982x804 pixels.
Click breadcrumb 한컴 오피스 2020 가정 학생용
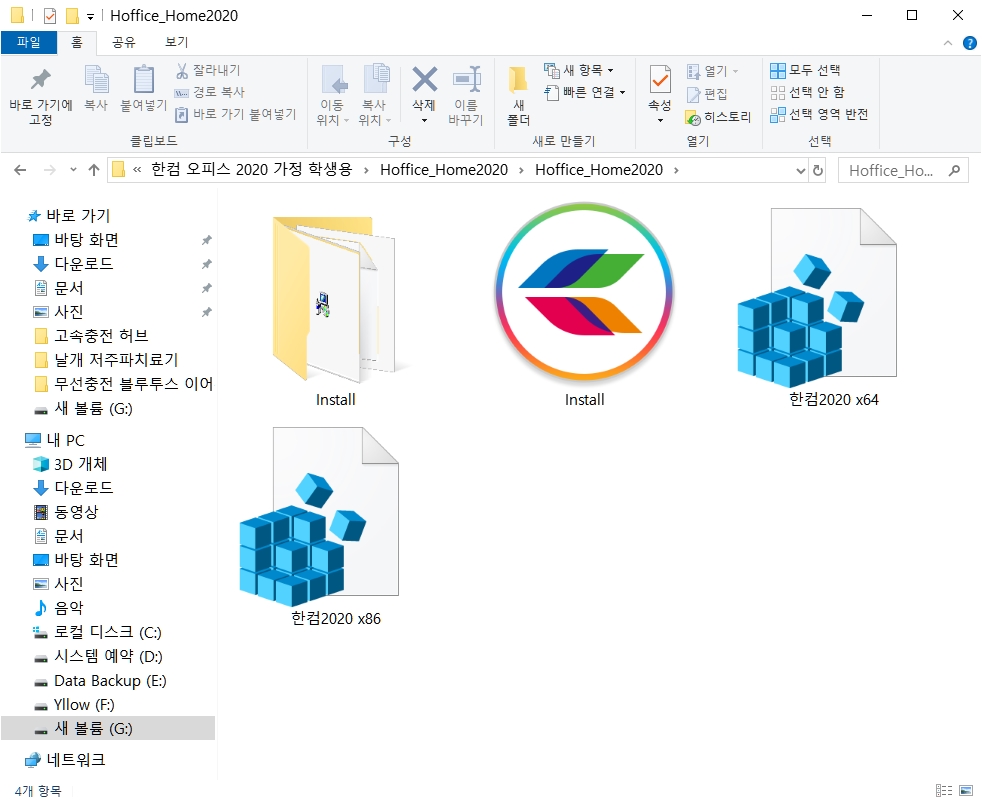pos(252,170)
